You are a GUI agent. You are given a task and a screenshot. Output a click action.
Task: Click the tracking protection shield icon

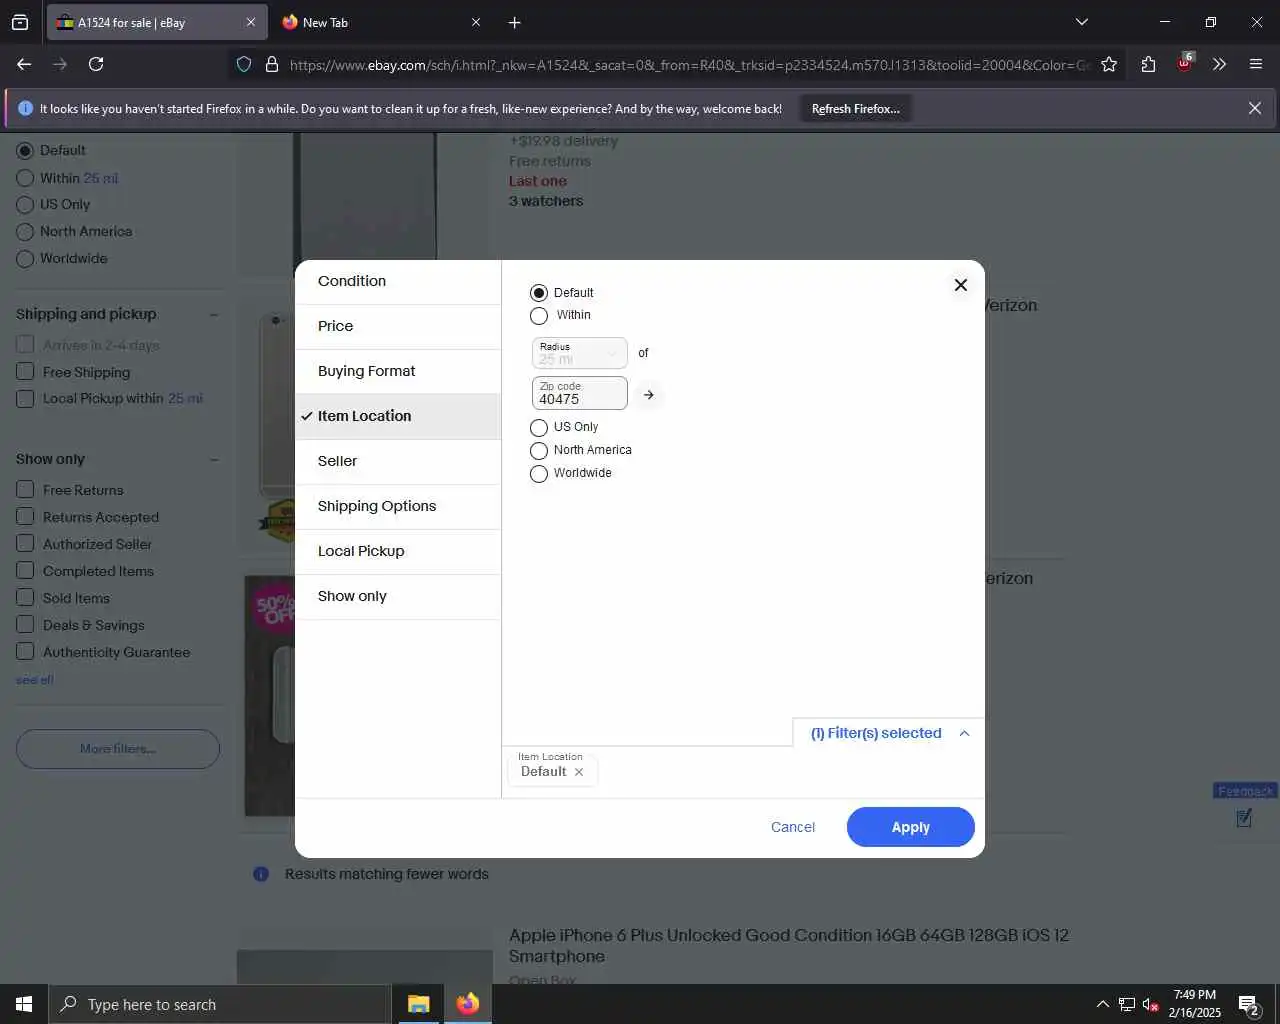click(244, 65)
